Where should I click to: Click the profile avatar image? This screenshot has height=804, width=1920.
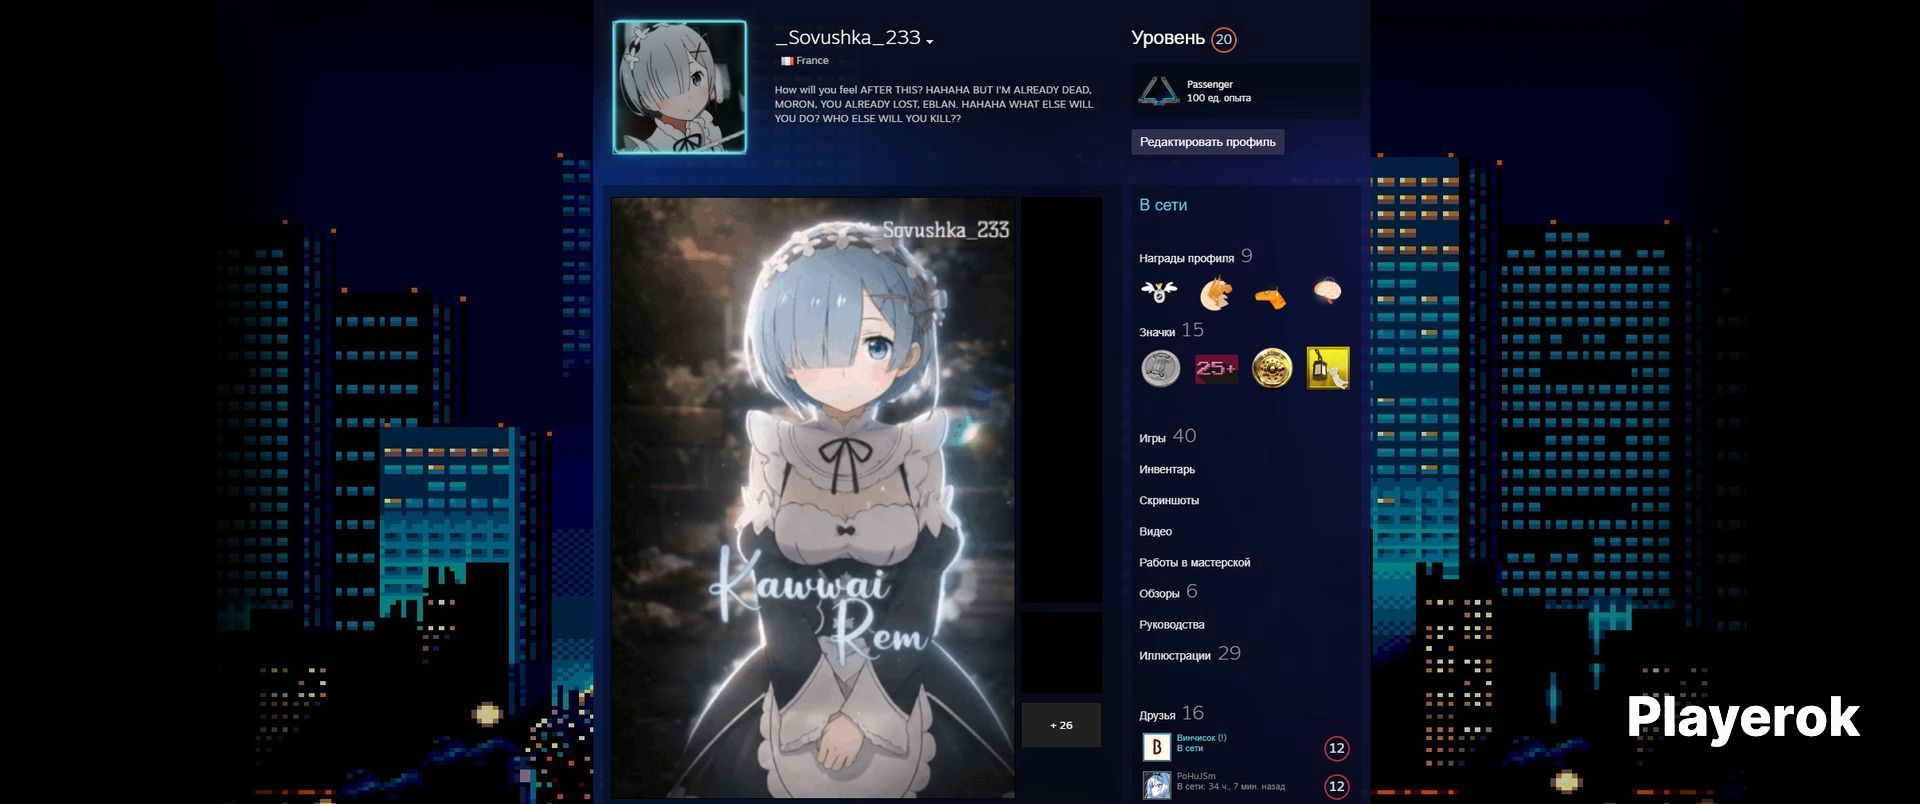pyautogui.click(x=679, y=87)
